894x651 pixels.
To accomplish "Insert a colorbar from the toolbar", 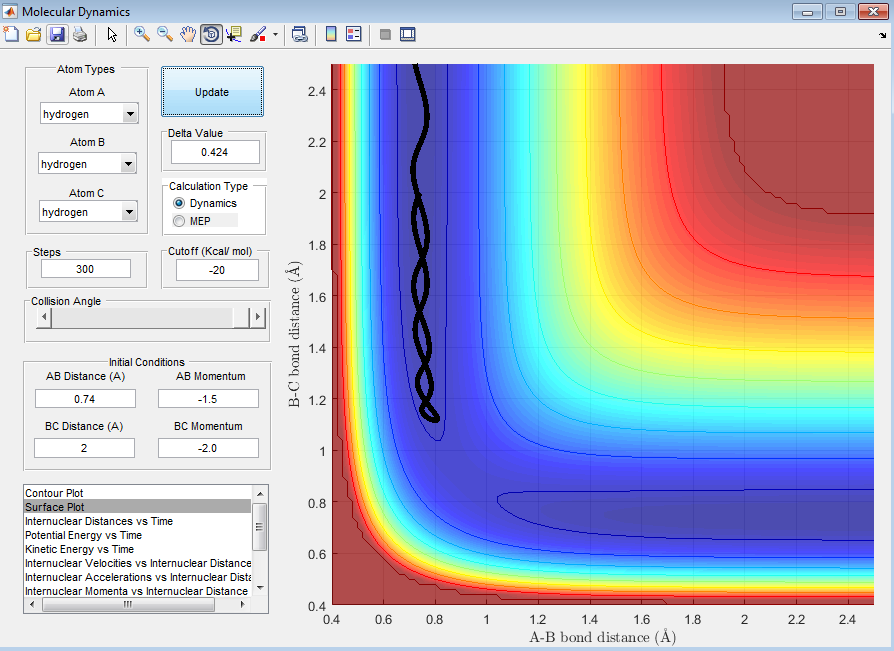I will [331, 34].
